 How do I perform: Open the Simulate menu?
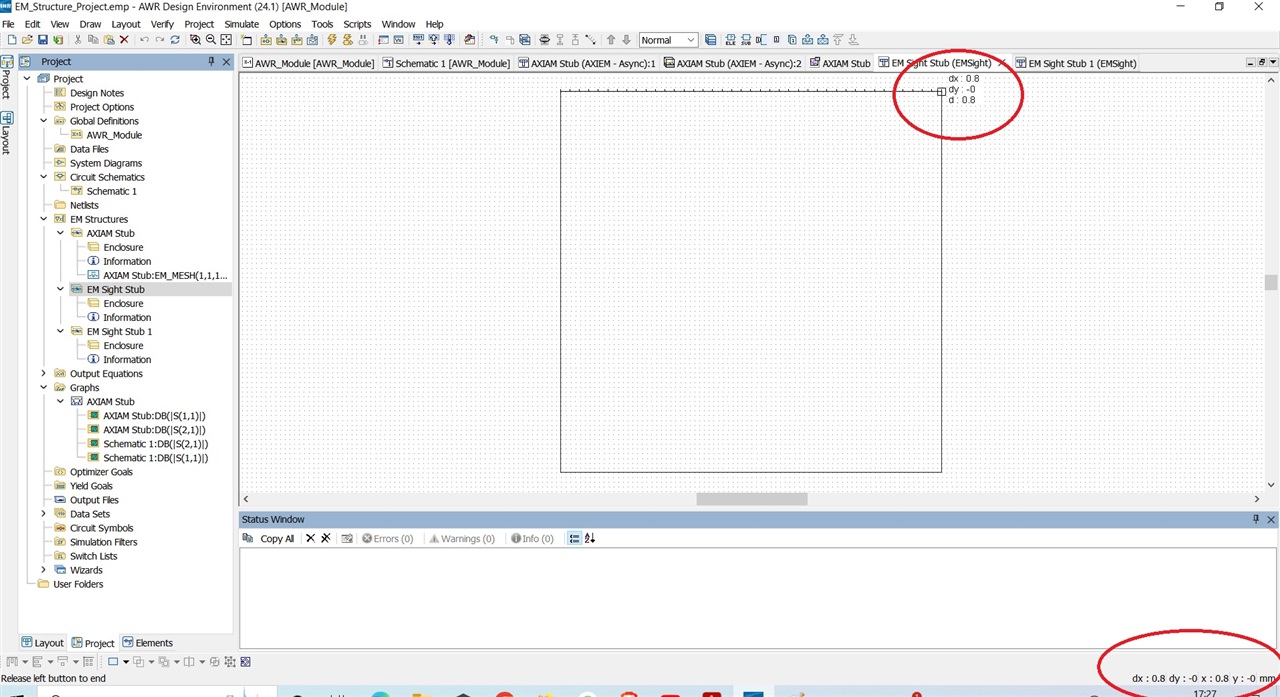tap(241, 24)
